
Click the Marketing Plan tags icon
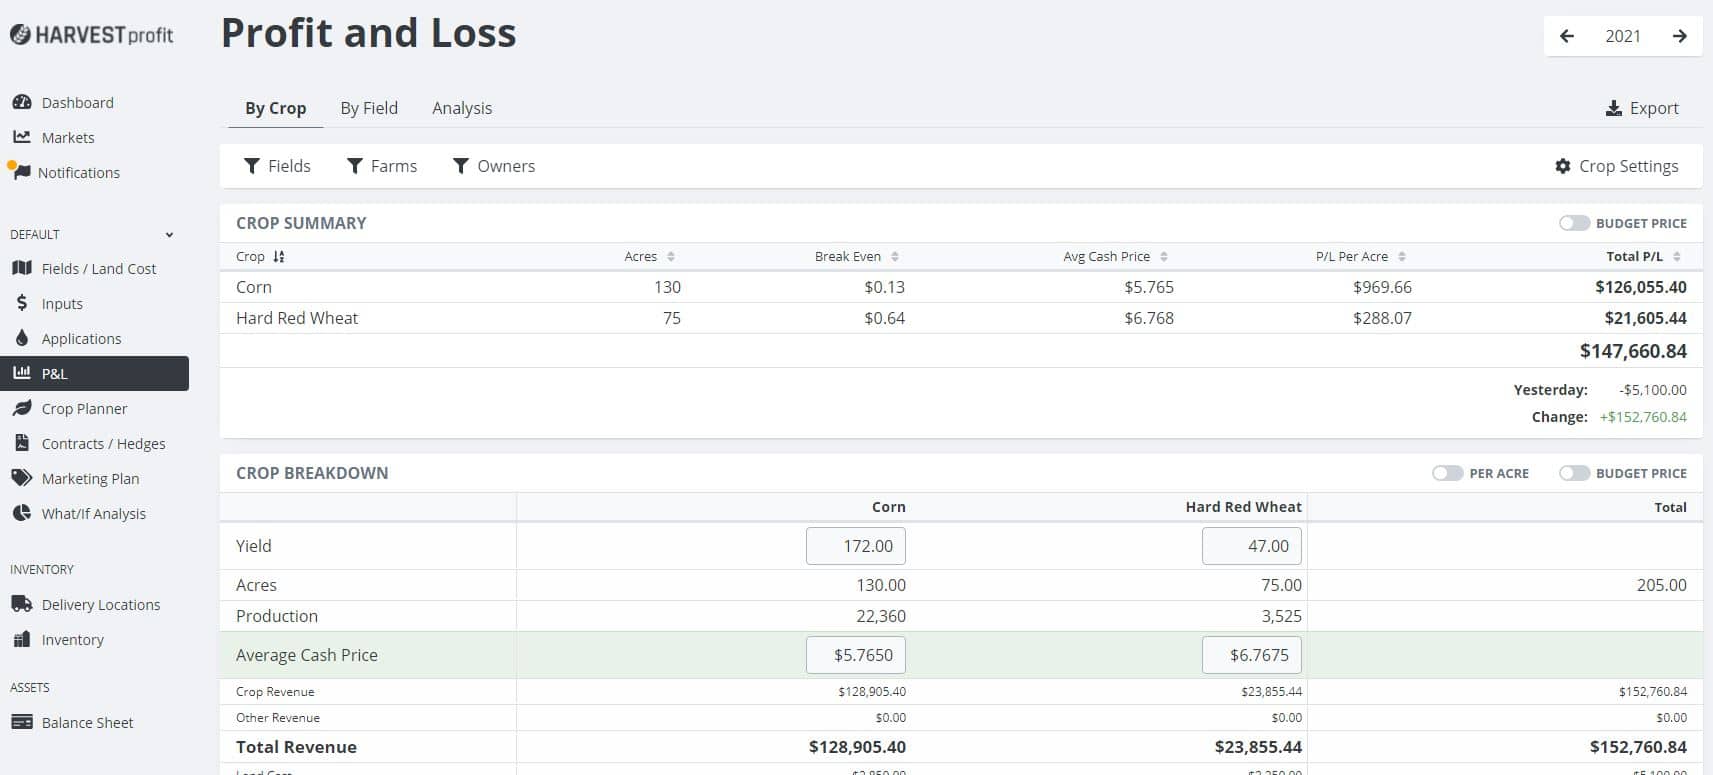pyautogui.click(x=21, y=479)
